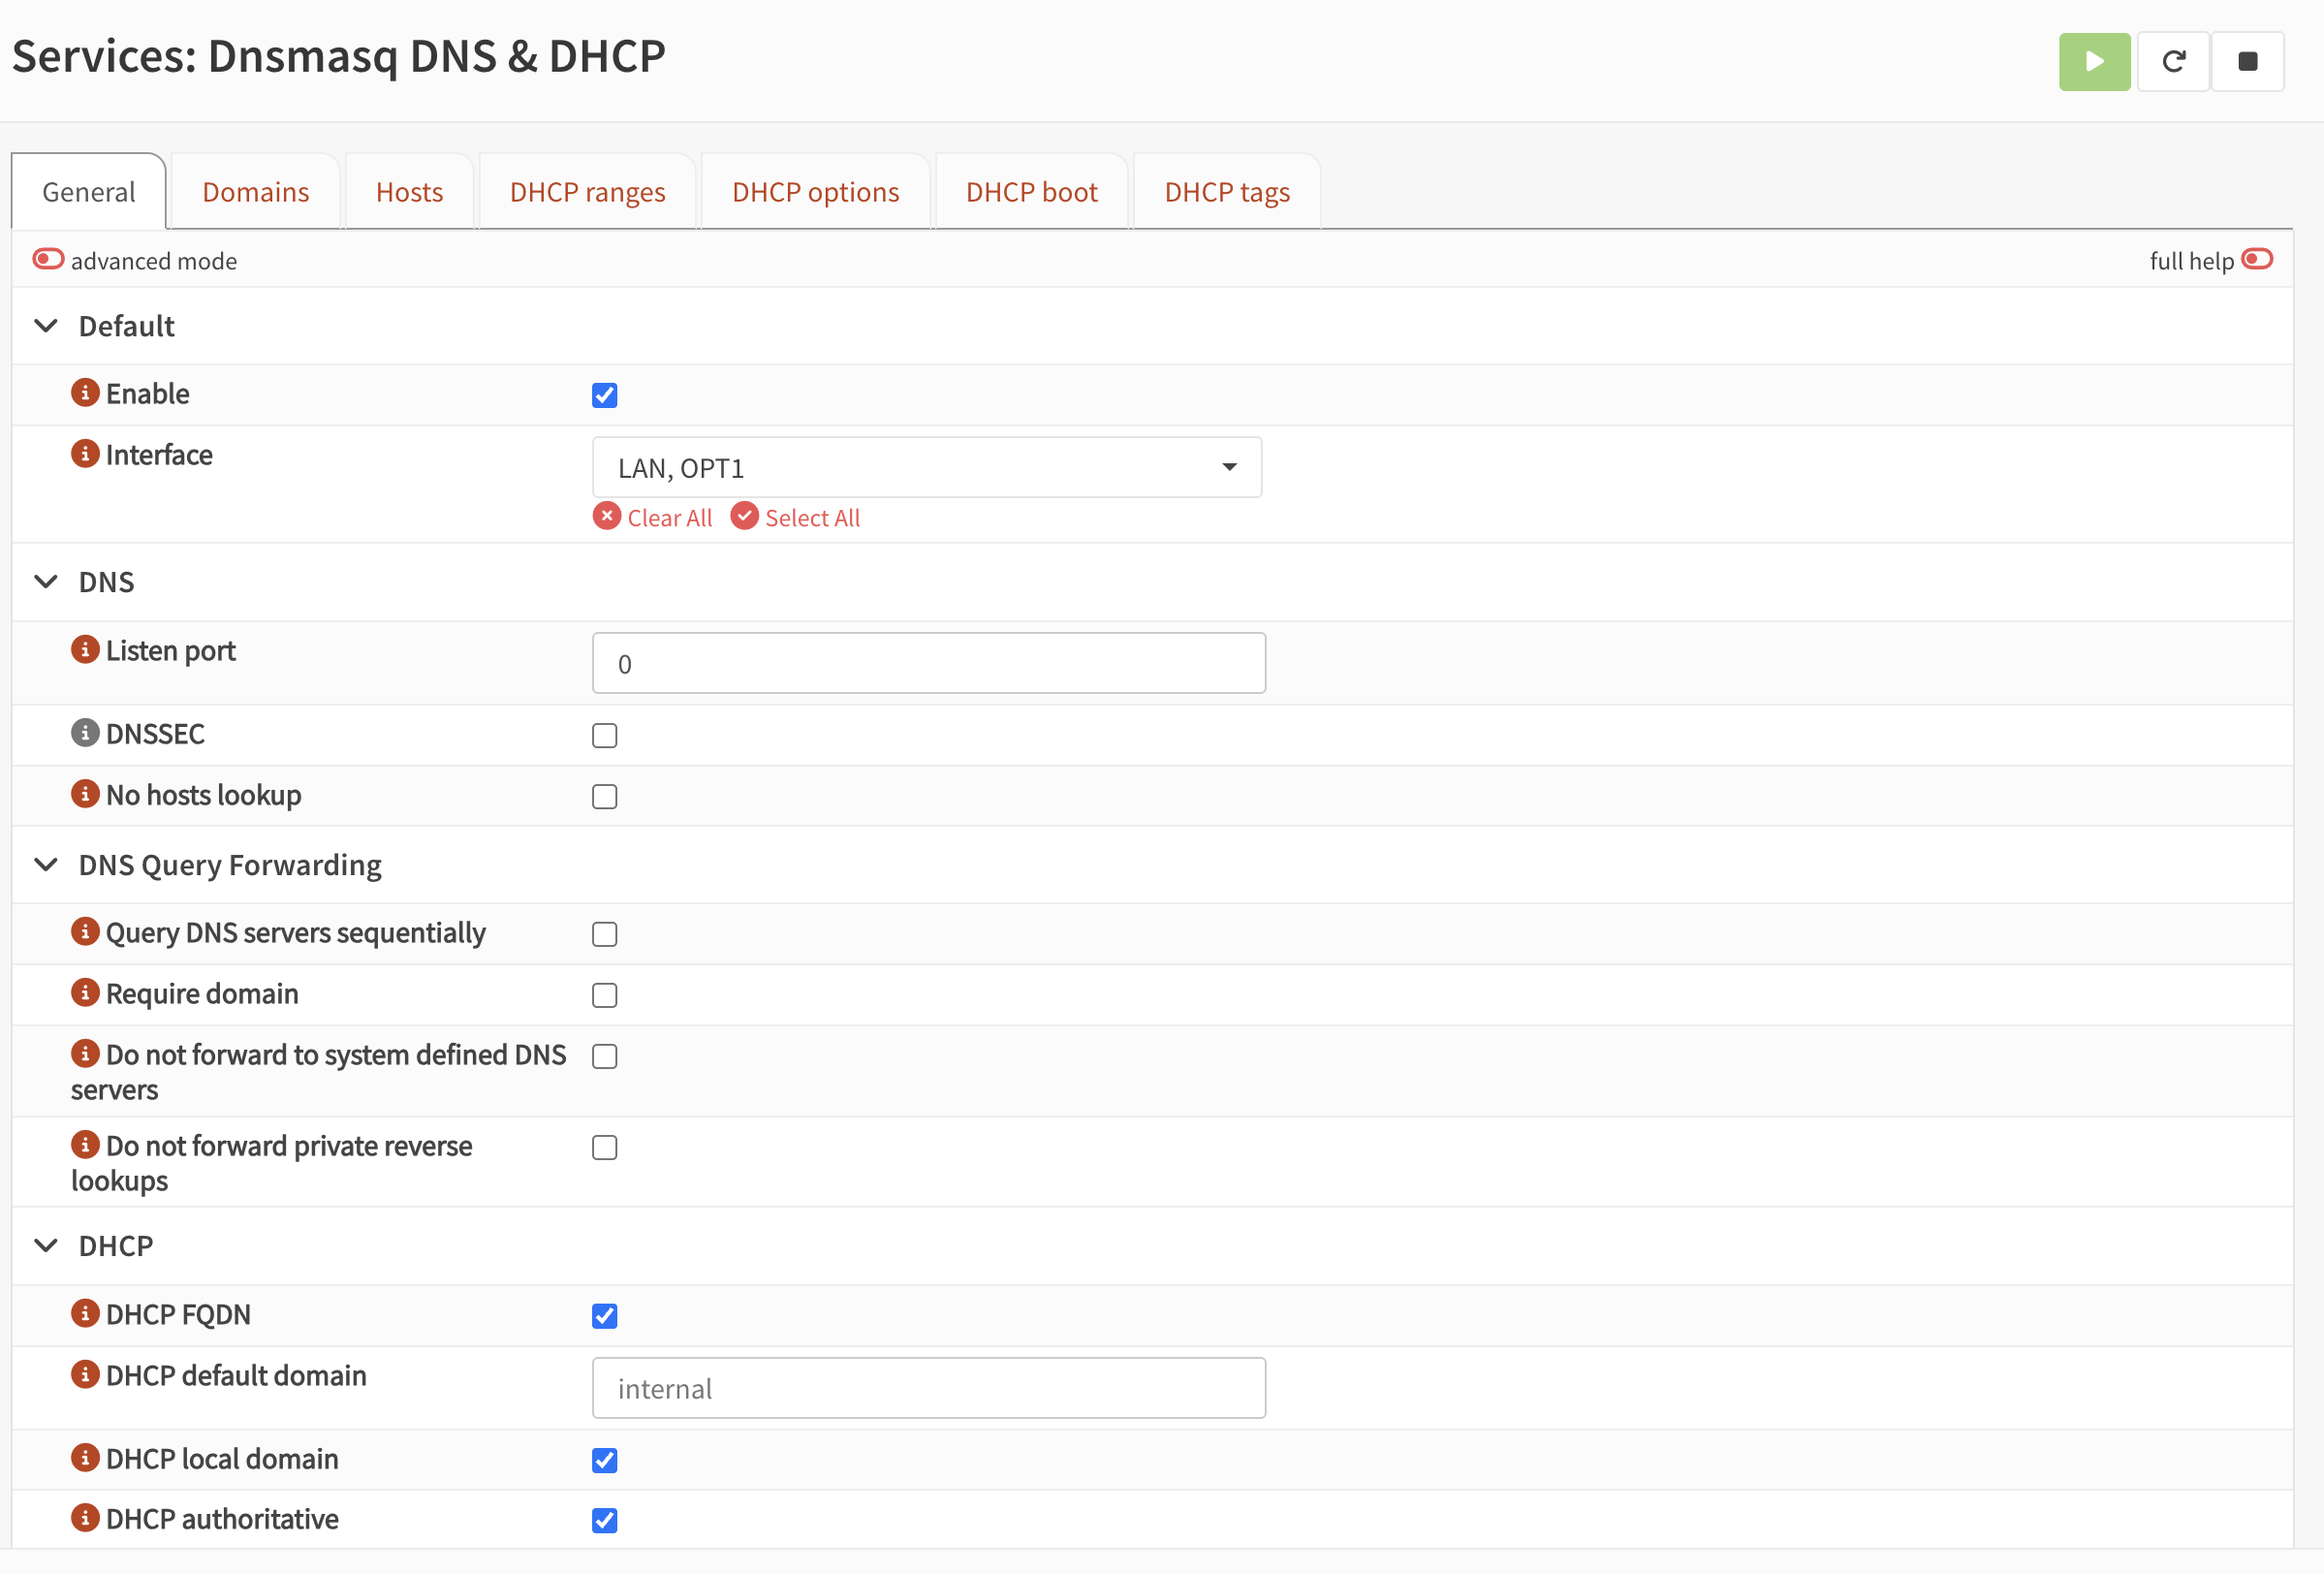The image size is (2324, 1574).
Task: Open the Interface dropdown showing LAN, OPT1
Action: click(926, 467)
